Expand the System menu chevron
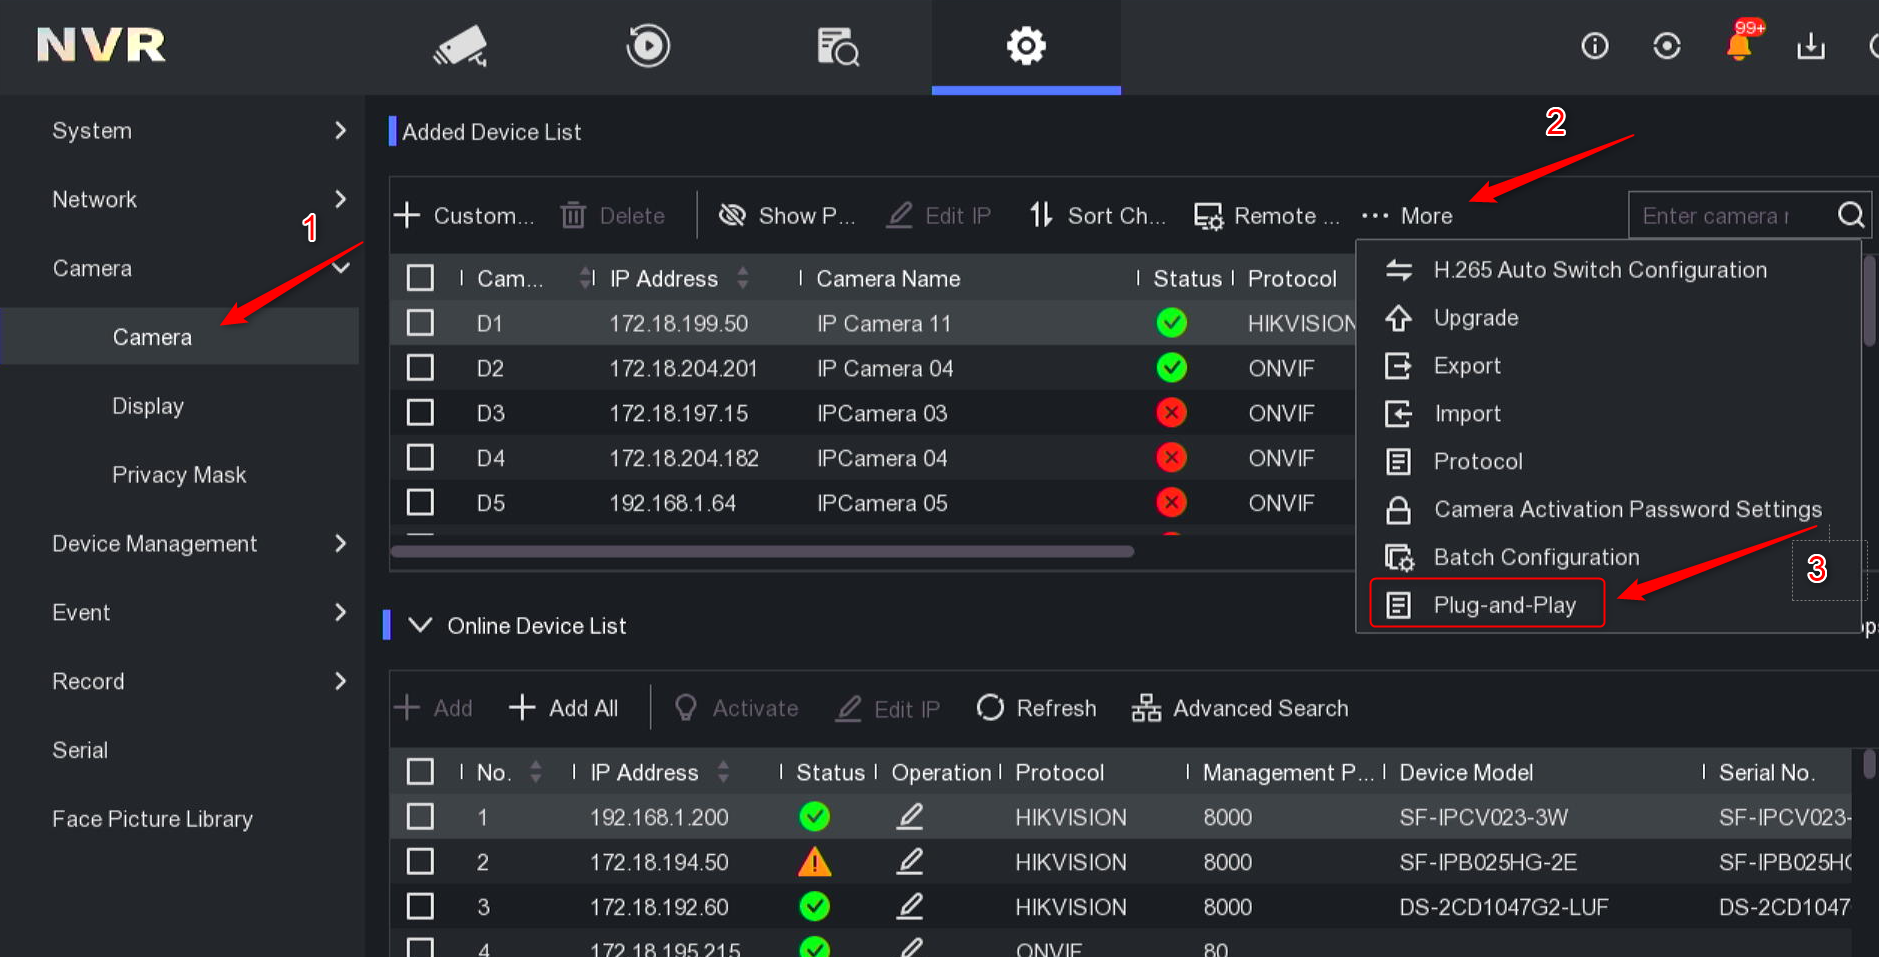 [x=340, y=130]
